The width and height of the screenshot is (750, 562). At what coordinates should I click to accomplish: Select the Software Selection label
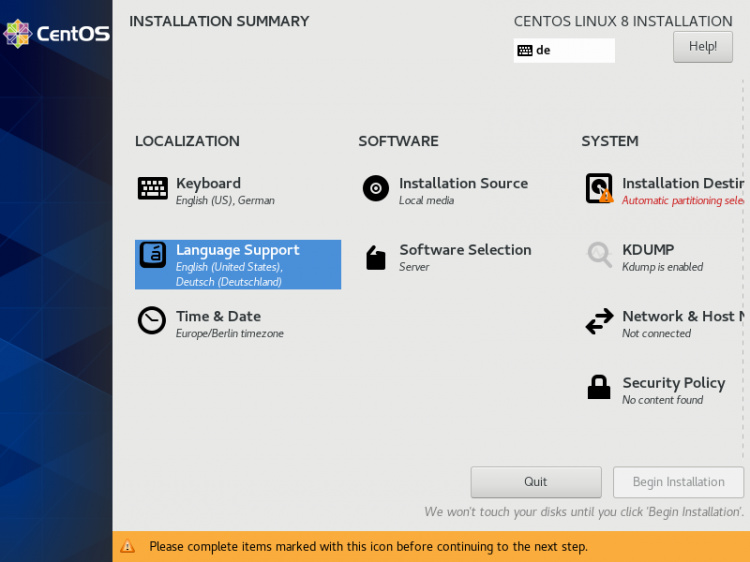click(465, 250)
